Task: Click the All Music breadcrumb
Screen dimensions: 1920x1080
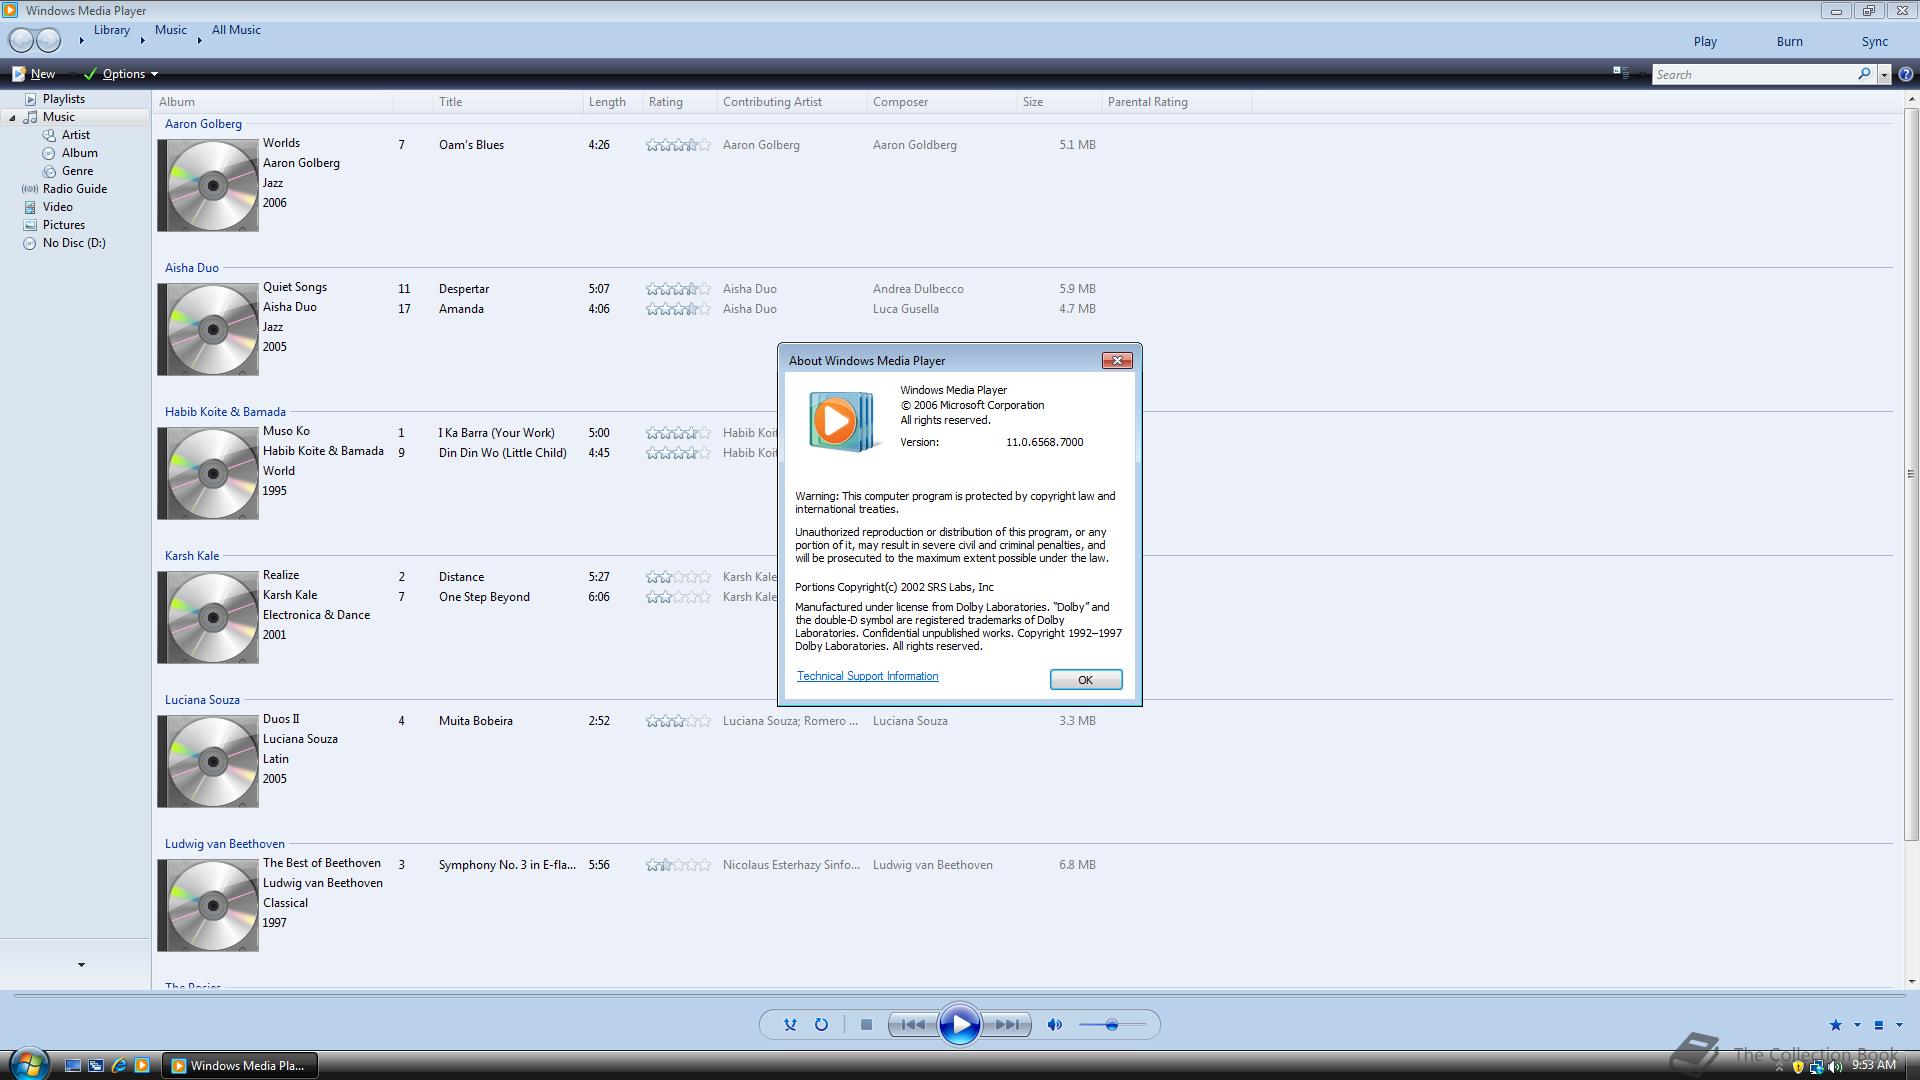Action: [x=236, y=30]
